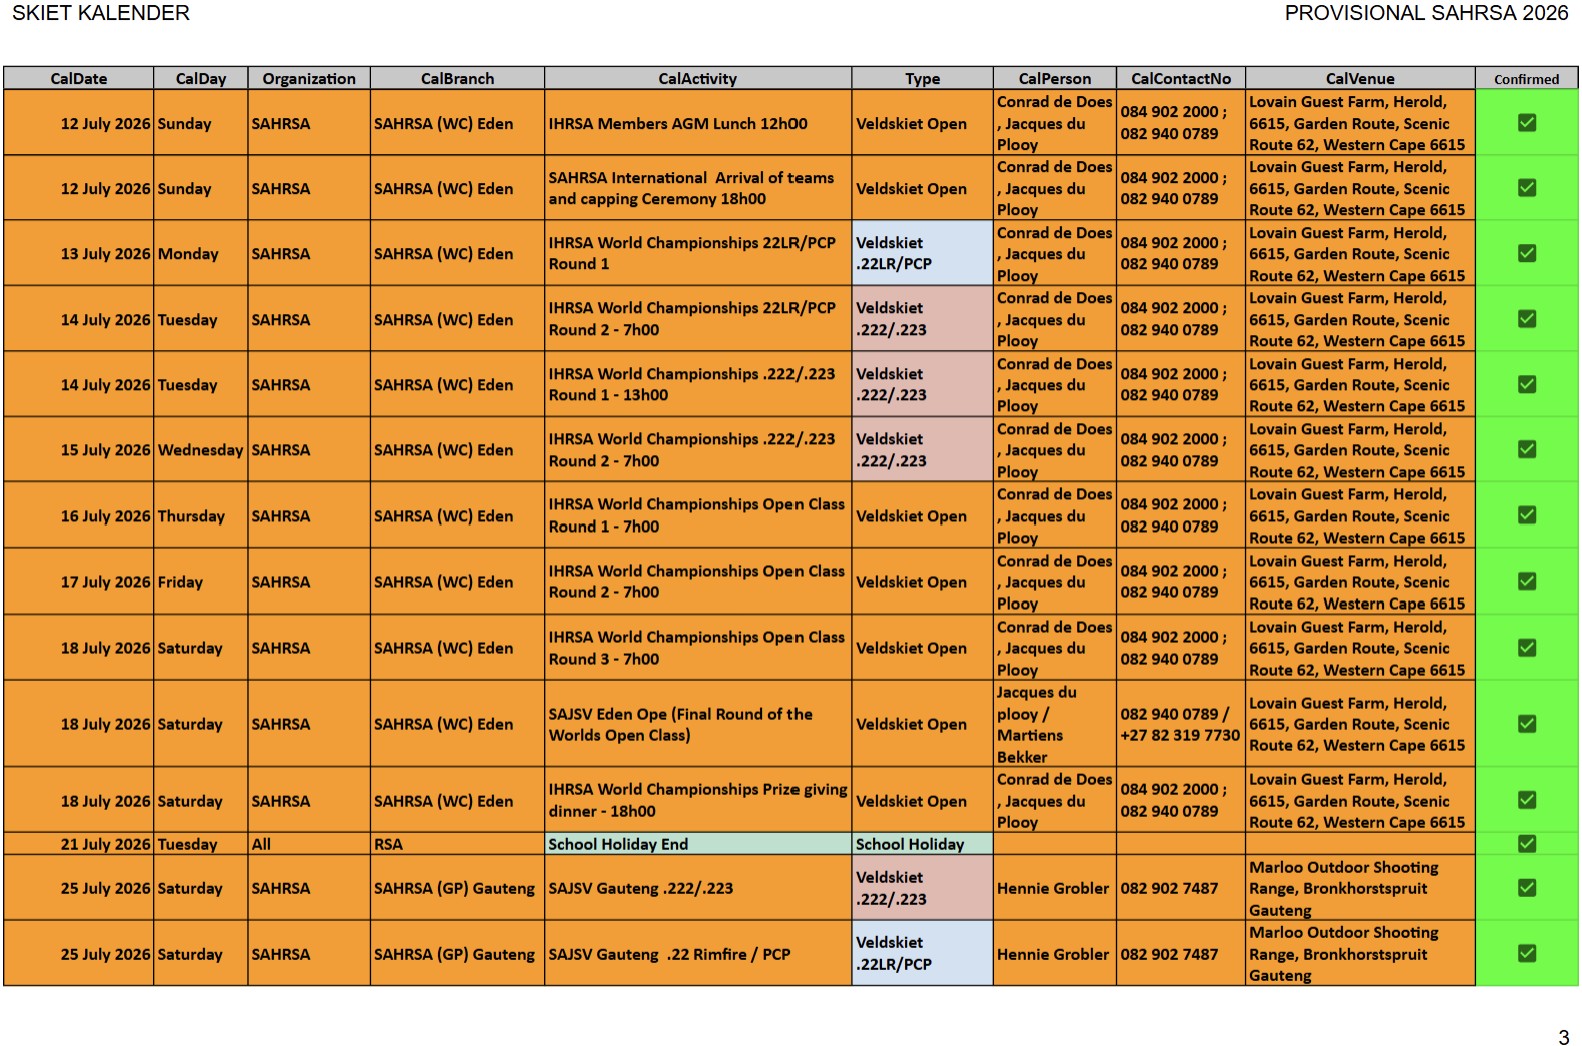This screenshot has height=1046, width=1582.
Task: Select the Type column header
Action: click(921, 79)
